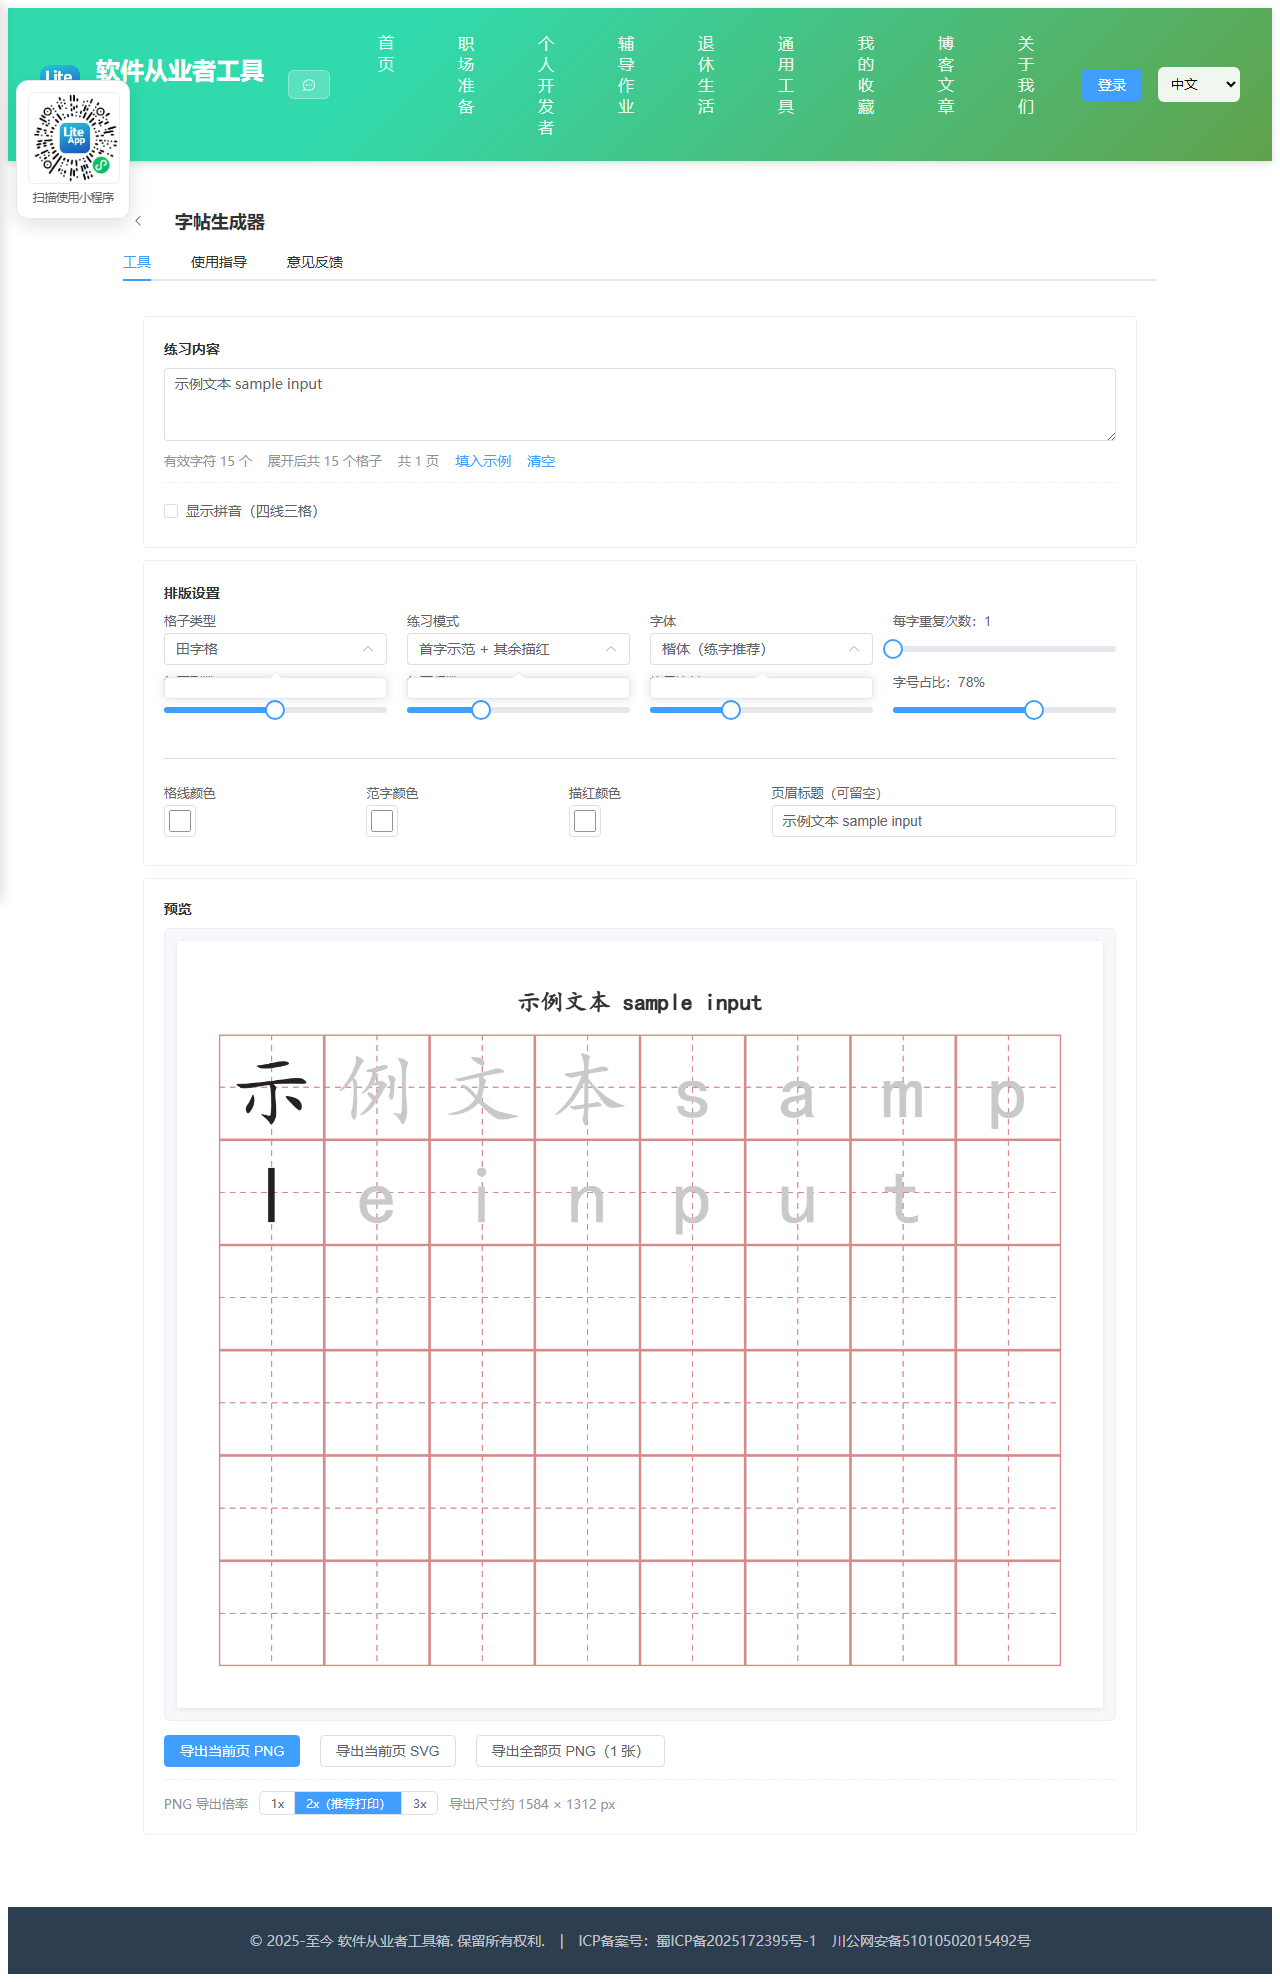Viewport: 1280px width, 1982px height.
Task: Open the 博客文章 navigation item
Action: point(946,75)
